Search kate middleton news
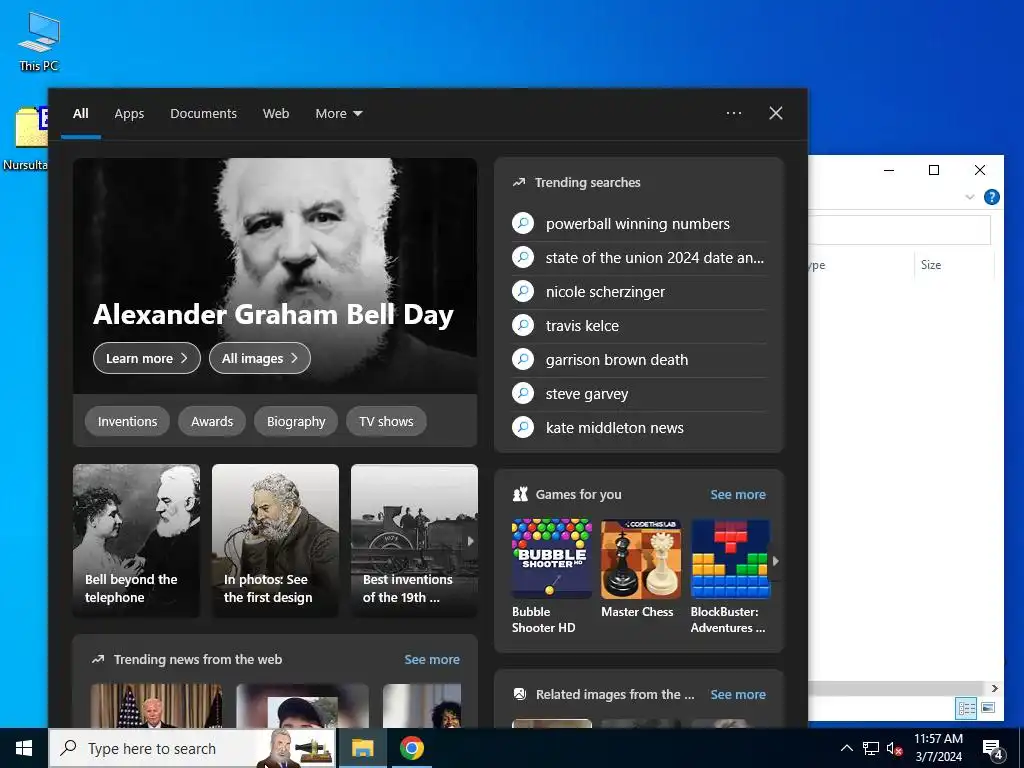The image size is (1024, 768). click(x=638, y=428)
